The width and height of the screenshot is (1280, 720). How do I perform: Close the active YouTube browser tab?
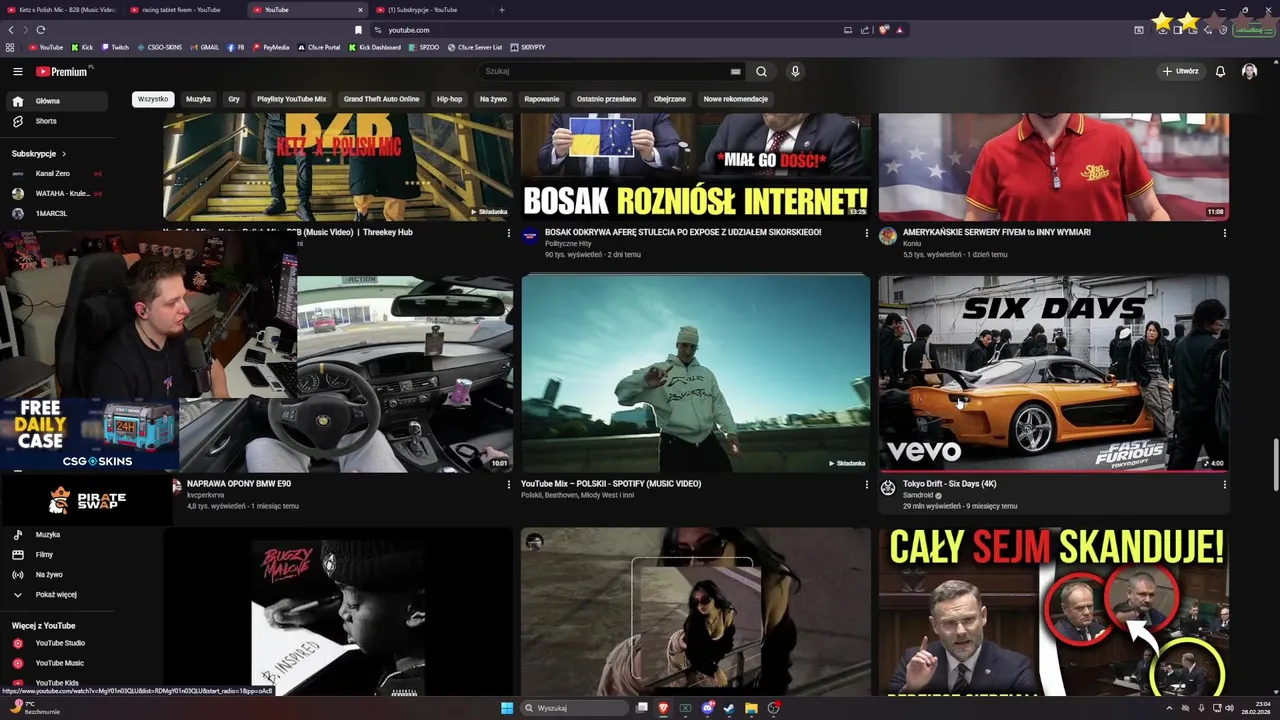(x=360, y=10)
